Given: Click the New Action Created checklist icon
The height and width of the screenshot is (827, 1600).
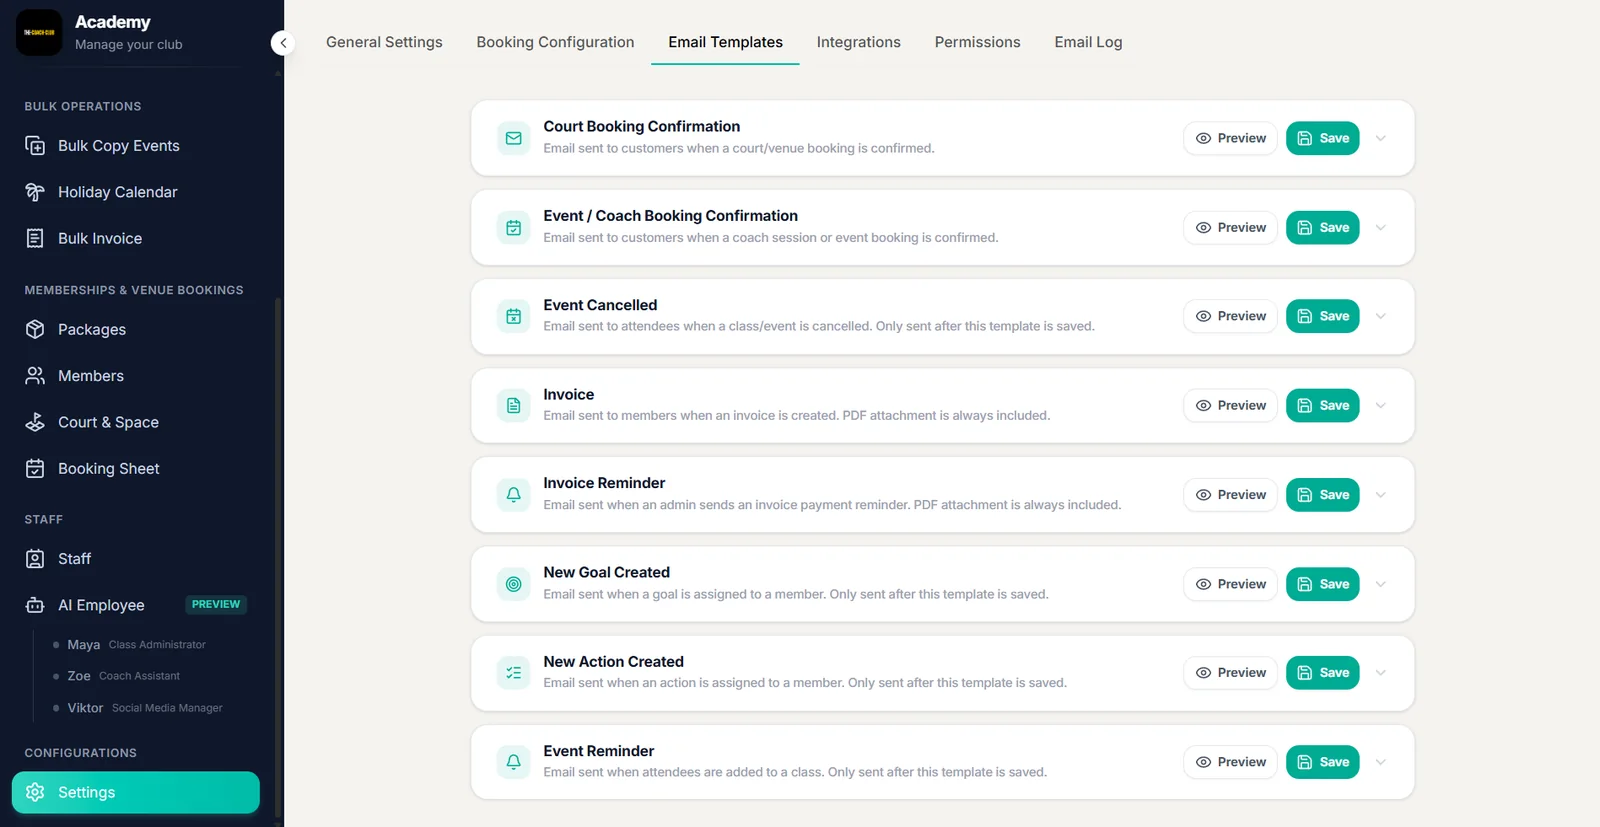Looking at the screenshot, I should pyautogui.click(x=513, y=673).
